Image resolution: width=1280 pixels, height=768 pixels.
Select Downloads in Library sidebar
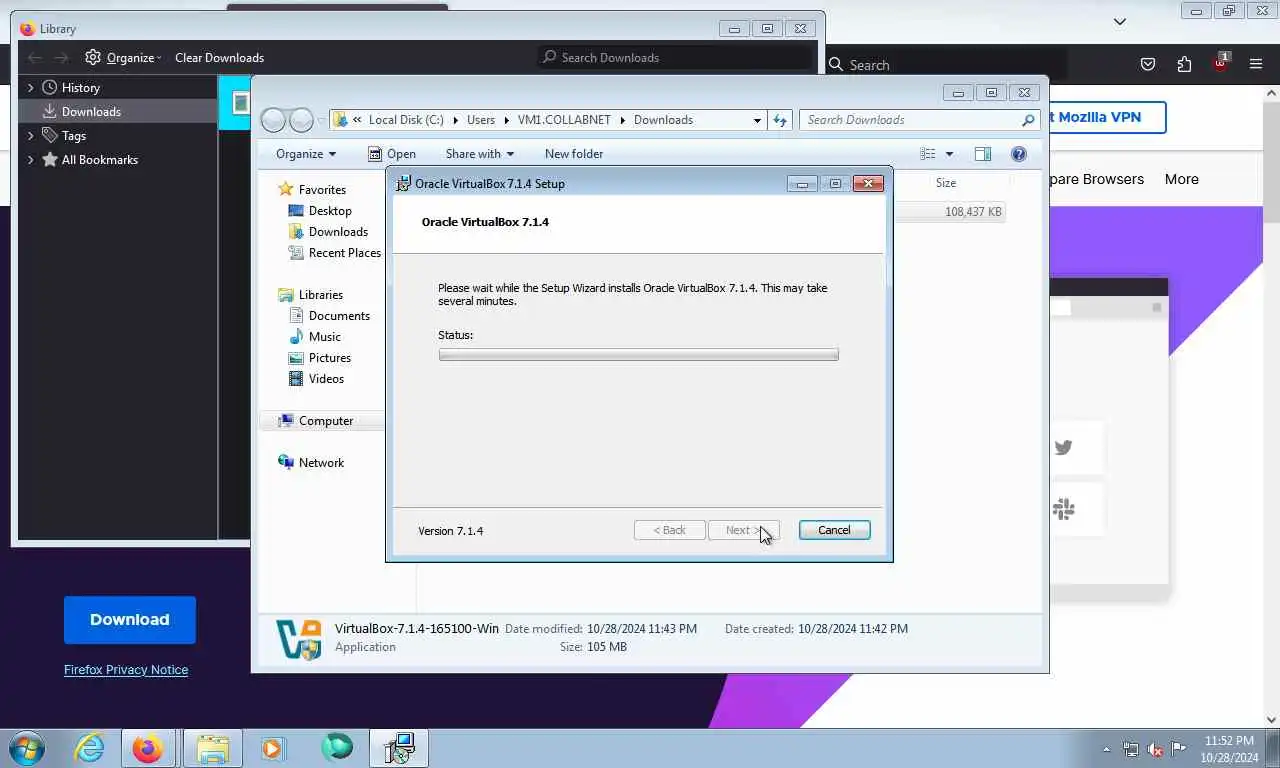point(91,112)
